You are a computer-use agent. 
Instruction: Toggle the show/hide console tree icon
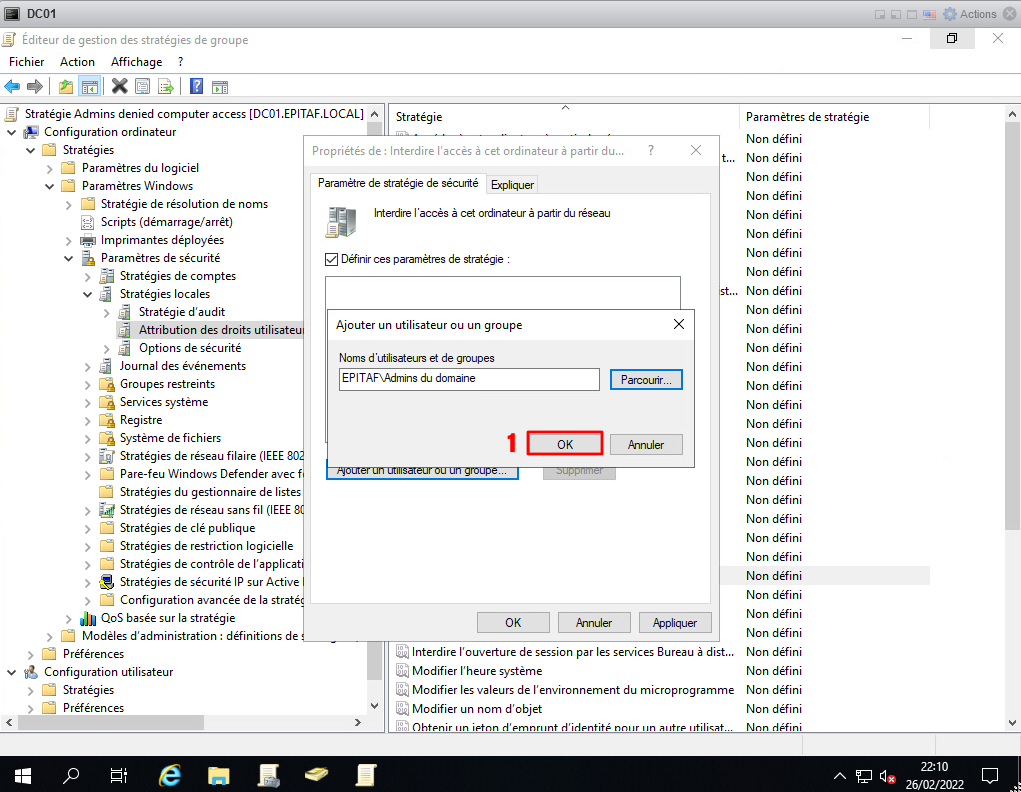pos(90,86)
